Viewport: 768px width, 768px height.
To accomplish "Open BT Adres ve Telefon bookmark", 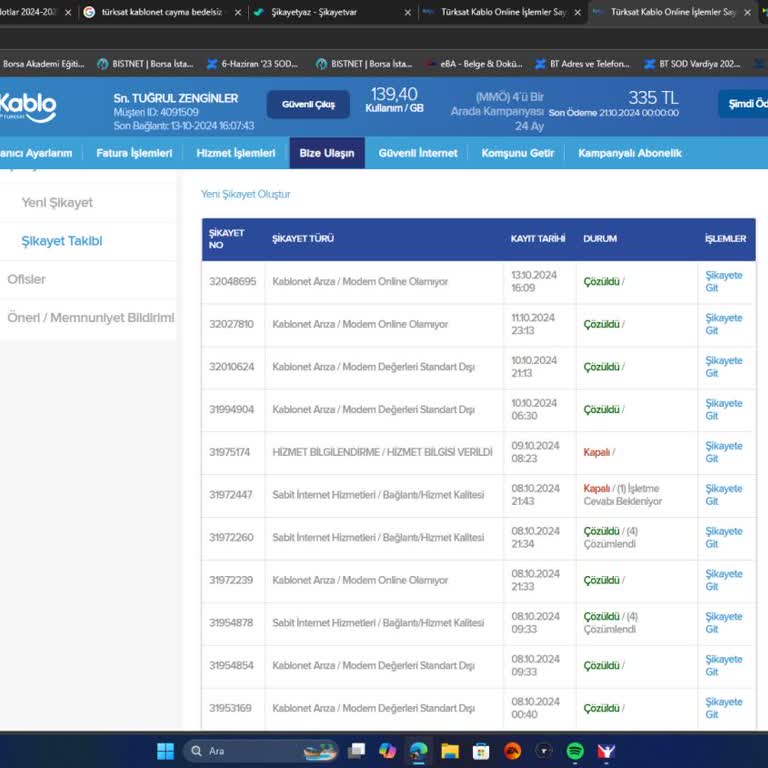I will coord(583,64).
